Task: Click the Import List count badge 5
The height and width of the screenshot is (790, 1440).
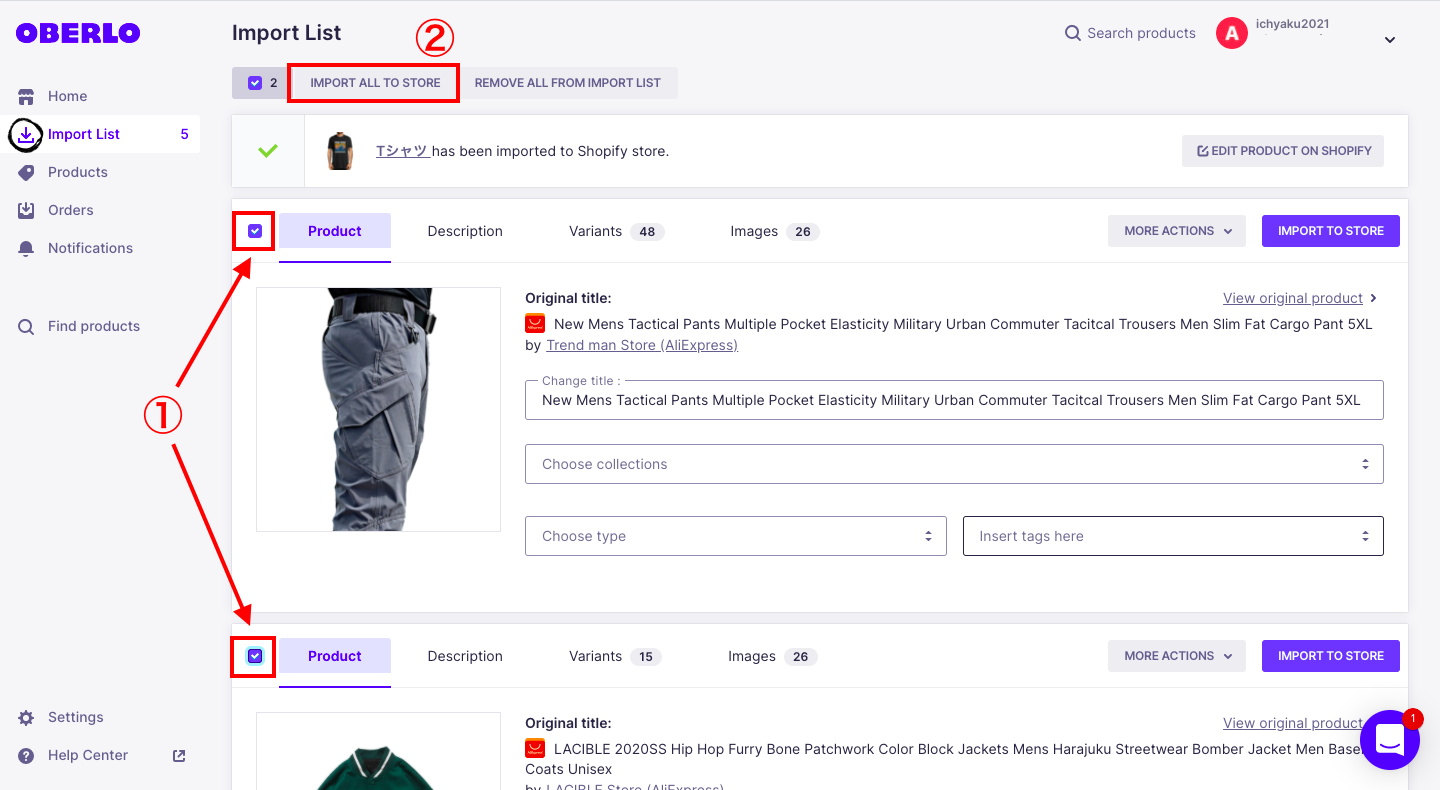Action: pos(184,134)
